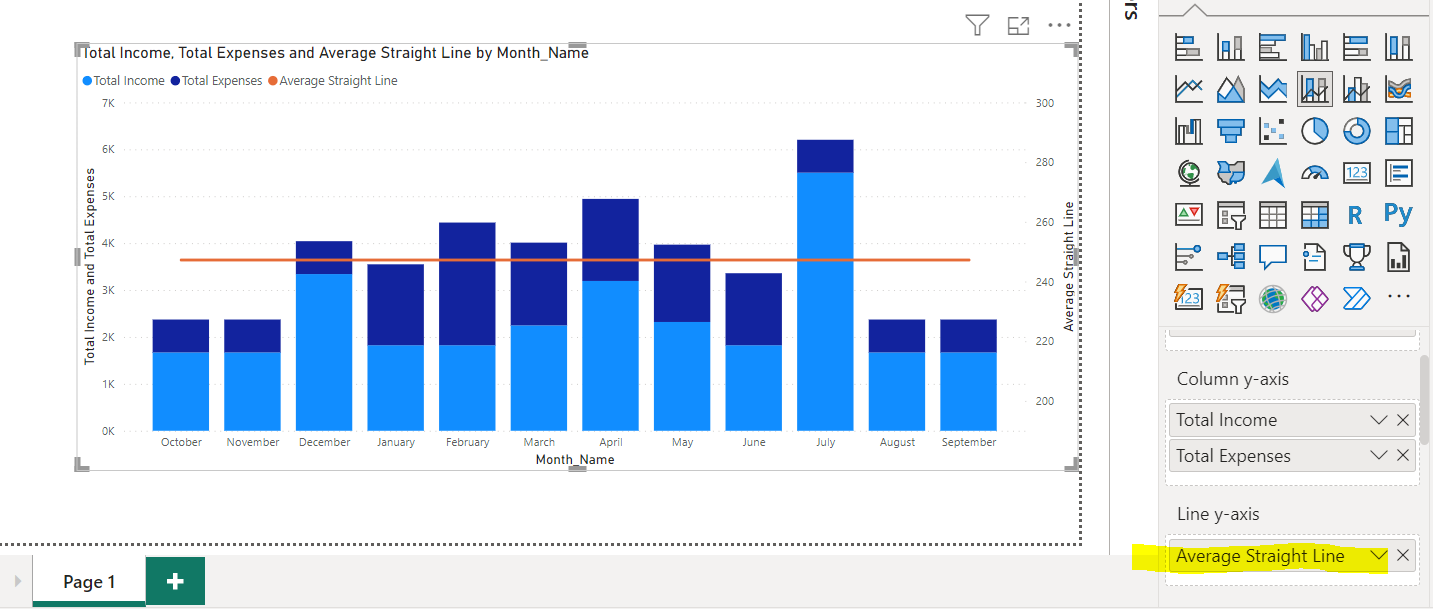Select the Slicer visual
1433x609 pixels.
[1230, 214]
